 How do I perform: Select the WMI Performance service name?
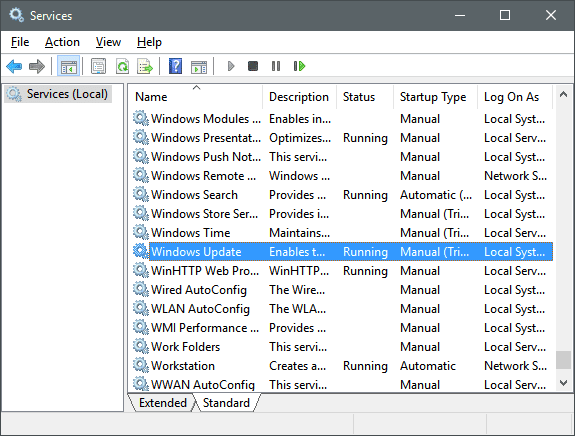tap(205, 328)
